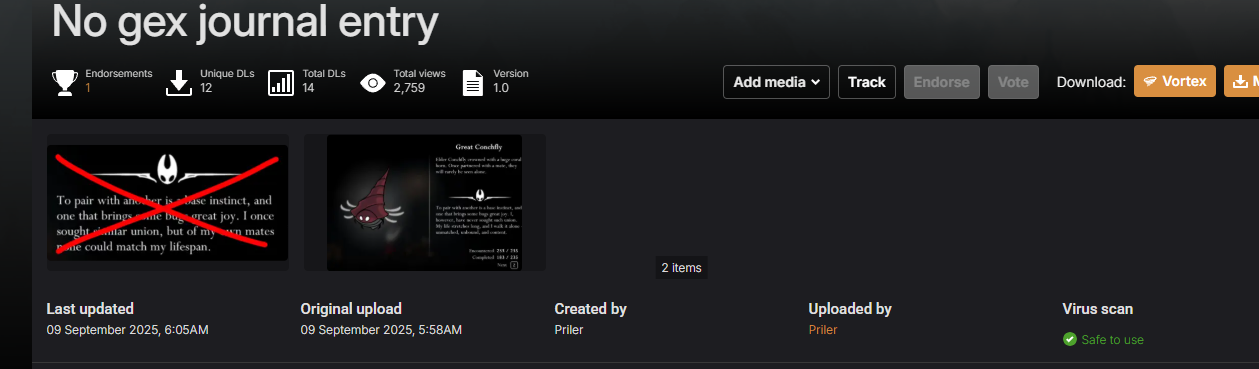Click the Version value 1.0

501,88
